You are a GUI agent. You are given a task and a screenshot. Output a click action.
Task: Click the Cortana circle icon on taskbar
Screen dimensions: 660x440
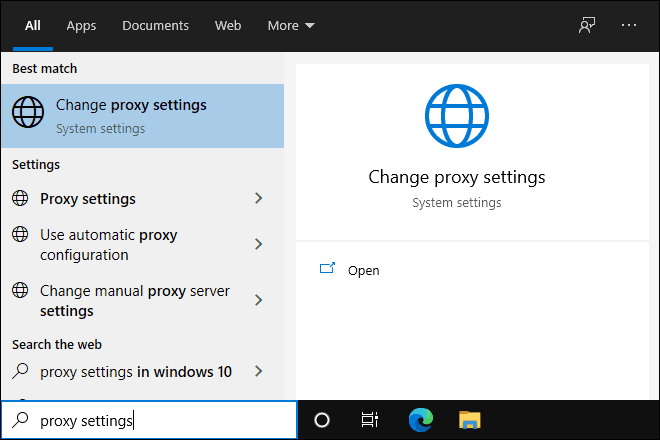tap(322, 420)
